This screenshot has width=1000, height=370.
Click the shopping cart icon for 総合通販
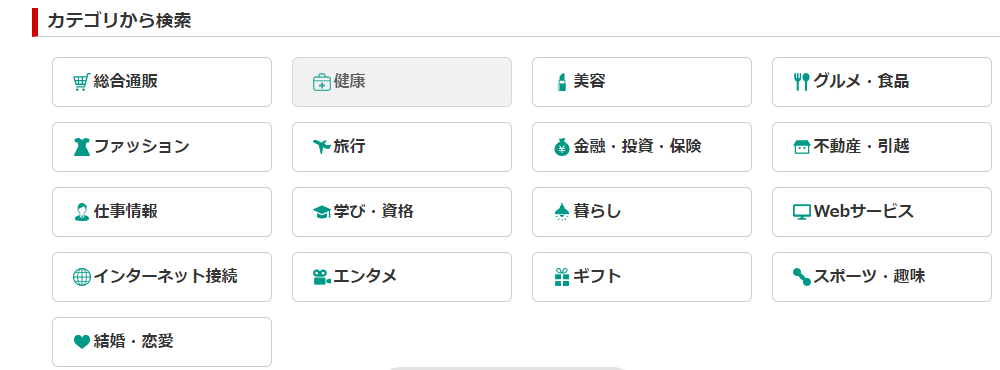81,82
